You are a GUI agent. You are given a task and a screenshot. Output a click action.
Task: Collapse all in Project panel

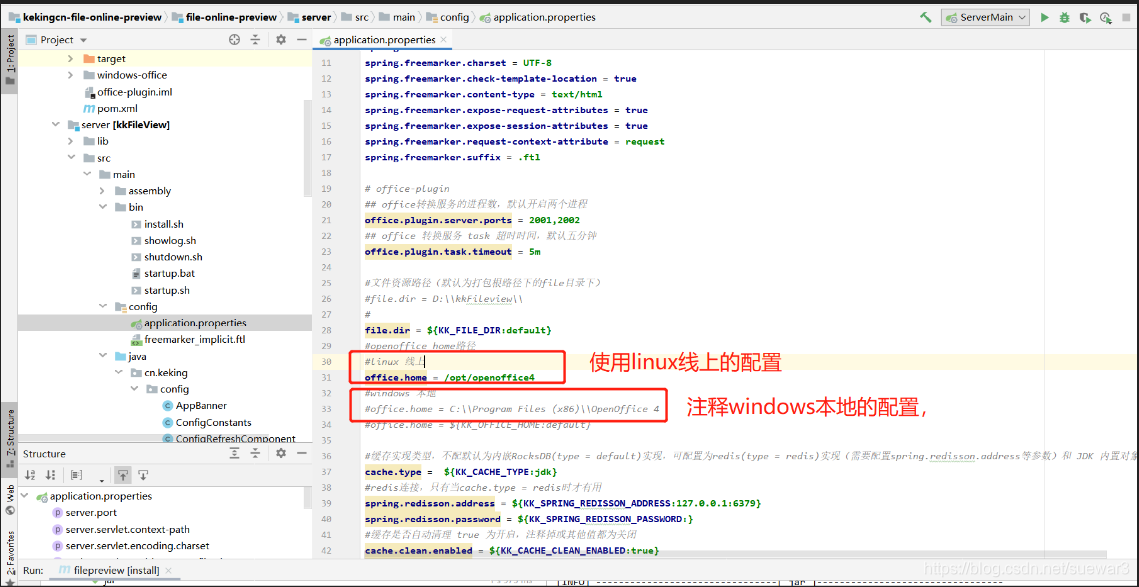(257, 40)
